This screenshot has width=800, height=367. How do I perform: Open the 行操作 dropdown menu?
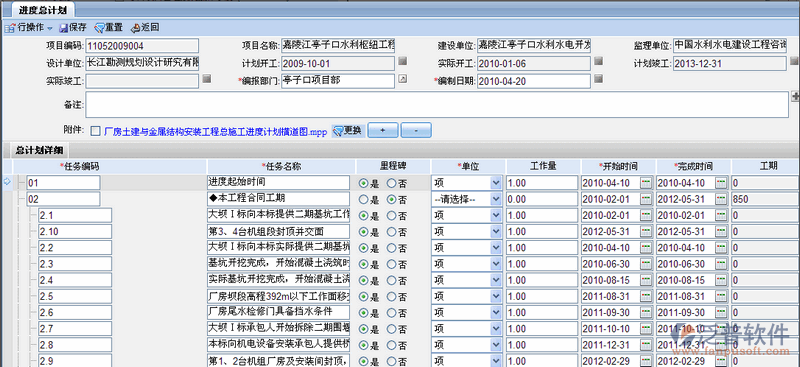(x=29, y=28)
